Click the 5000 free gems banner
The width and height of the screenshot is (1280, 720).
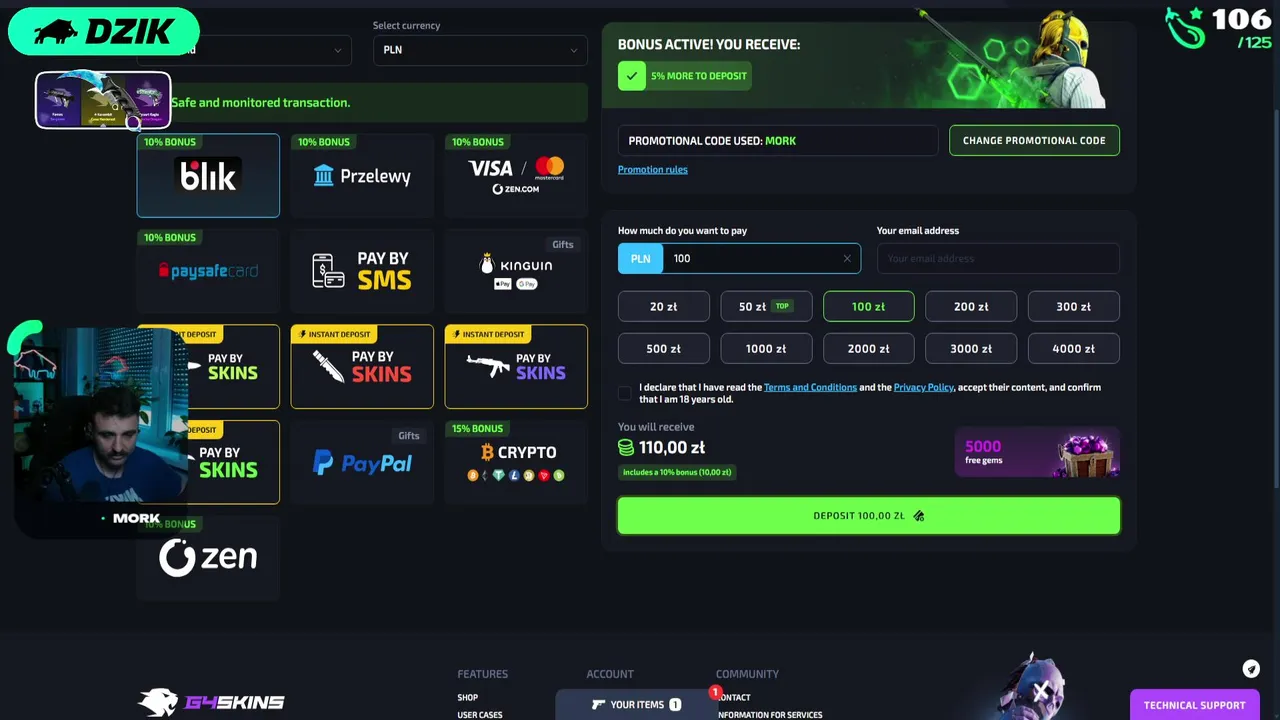(1037, 453)
